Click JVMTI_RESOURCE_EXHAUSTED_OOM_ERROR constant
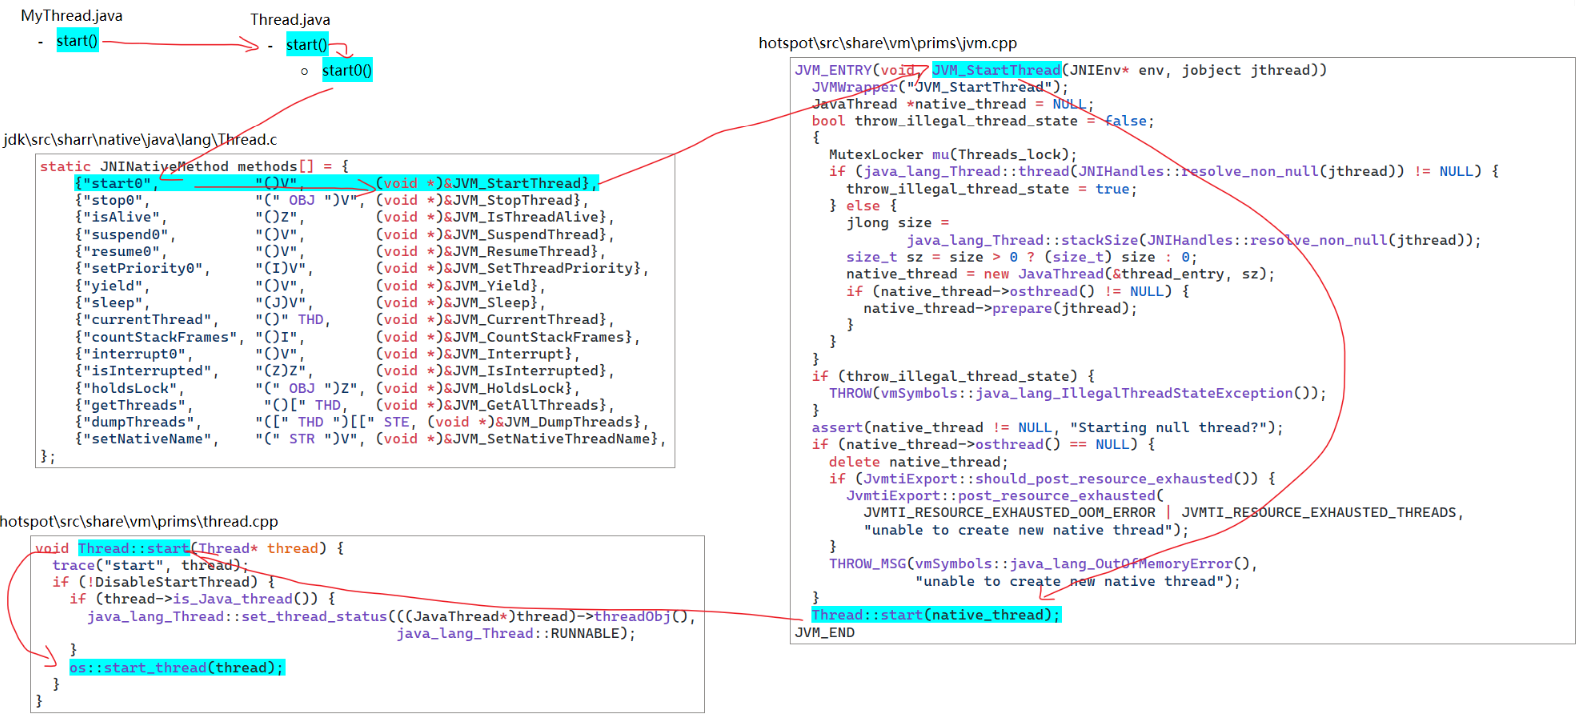1590x720 pixels. [x=1010, y=512]
